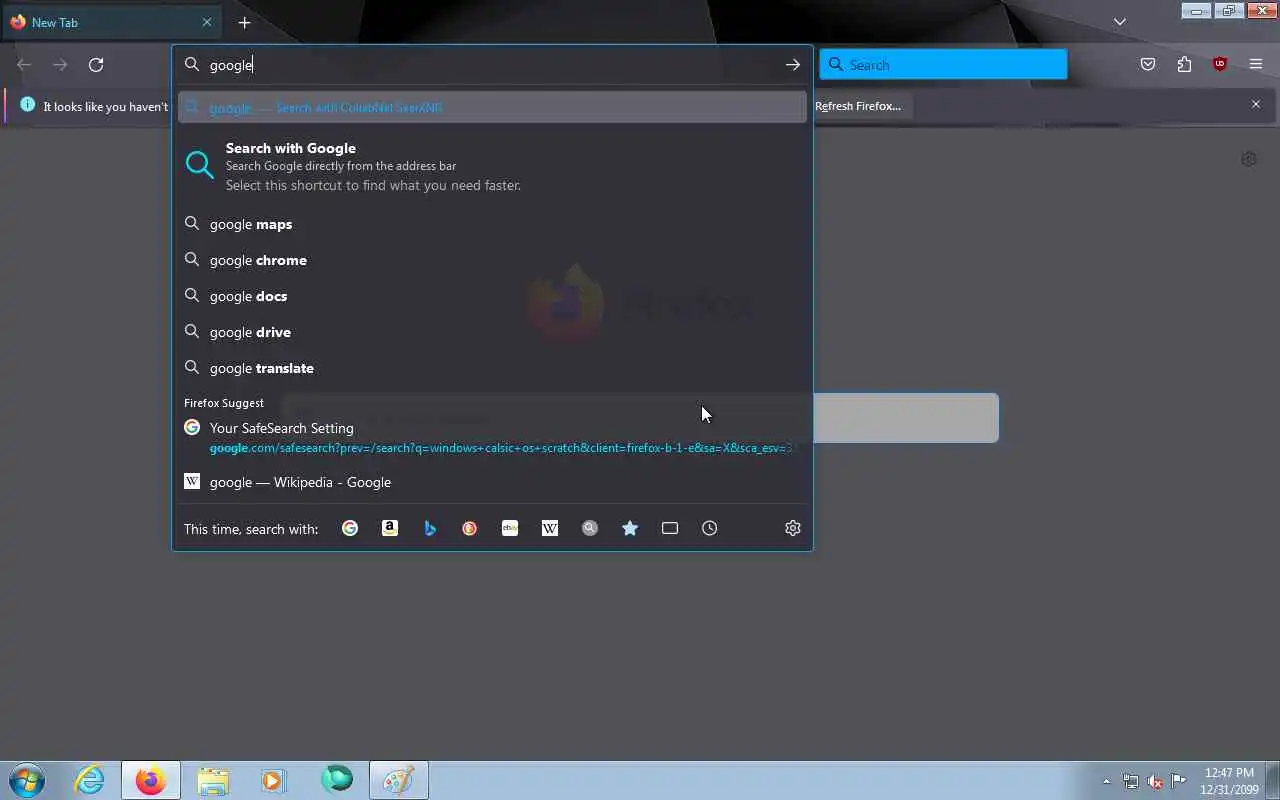Open a new tab with plus button
This screenshot has width=1280, height=800.
point(244,22)
